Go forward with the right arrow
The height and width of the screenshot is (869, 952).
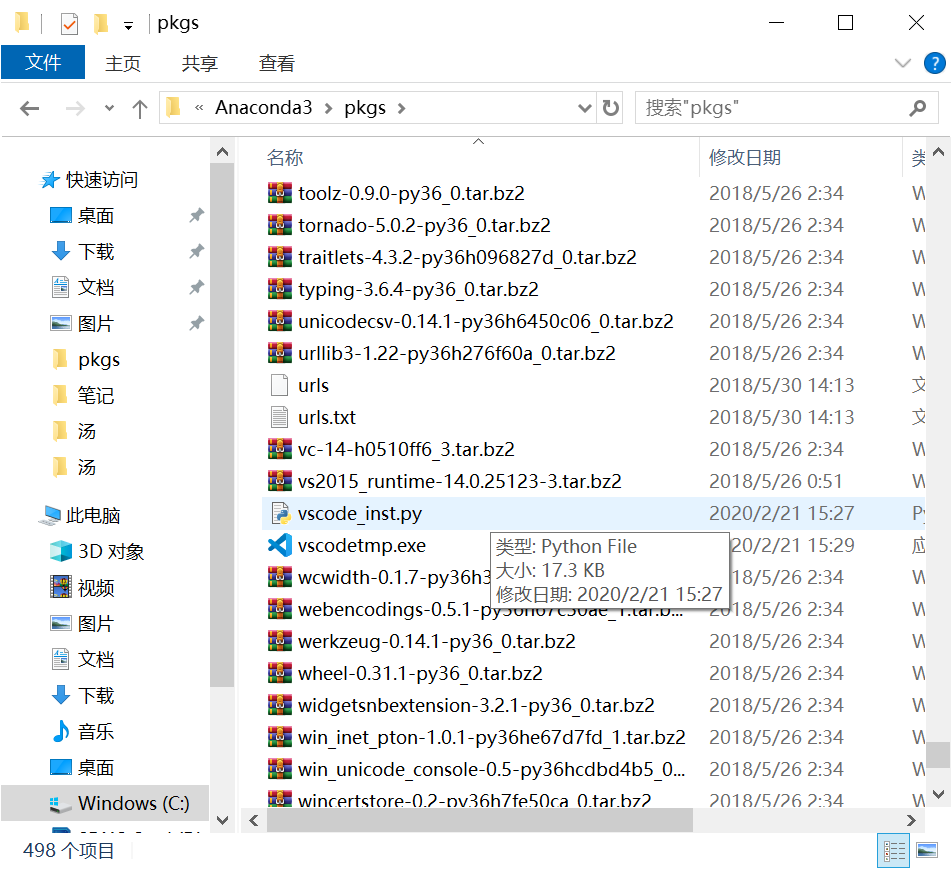tap(75, 109)
